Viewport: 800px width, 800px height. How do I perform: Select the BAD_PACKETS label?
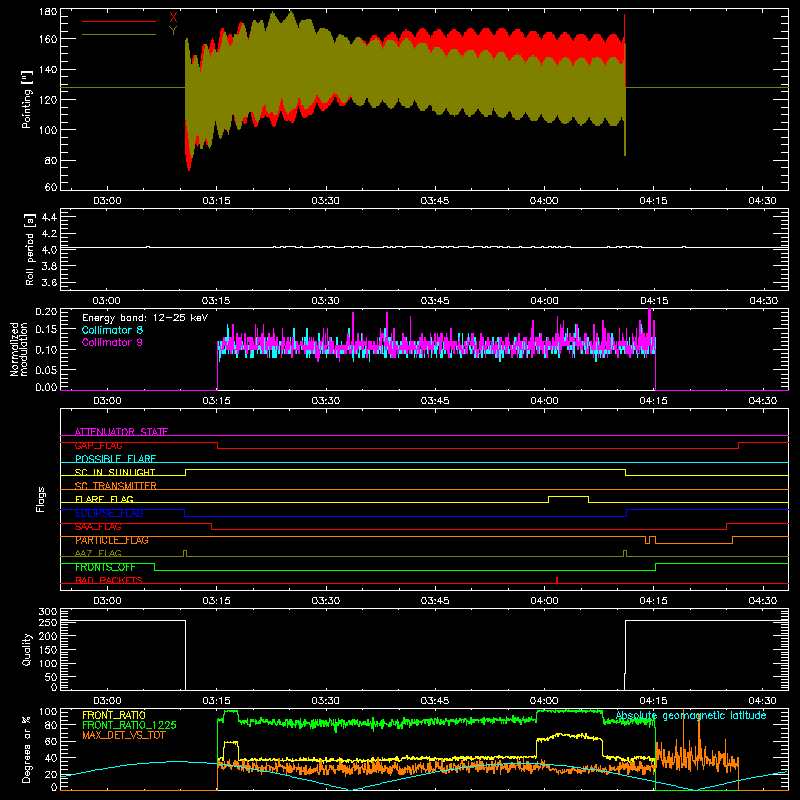[x=109, y=580]
